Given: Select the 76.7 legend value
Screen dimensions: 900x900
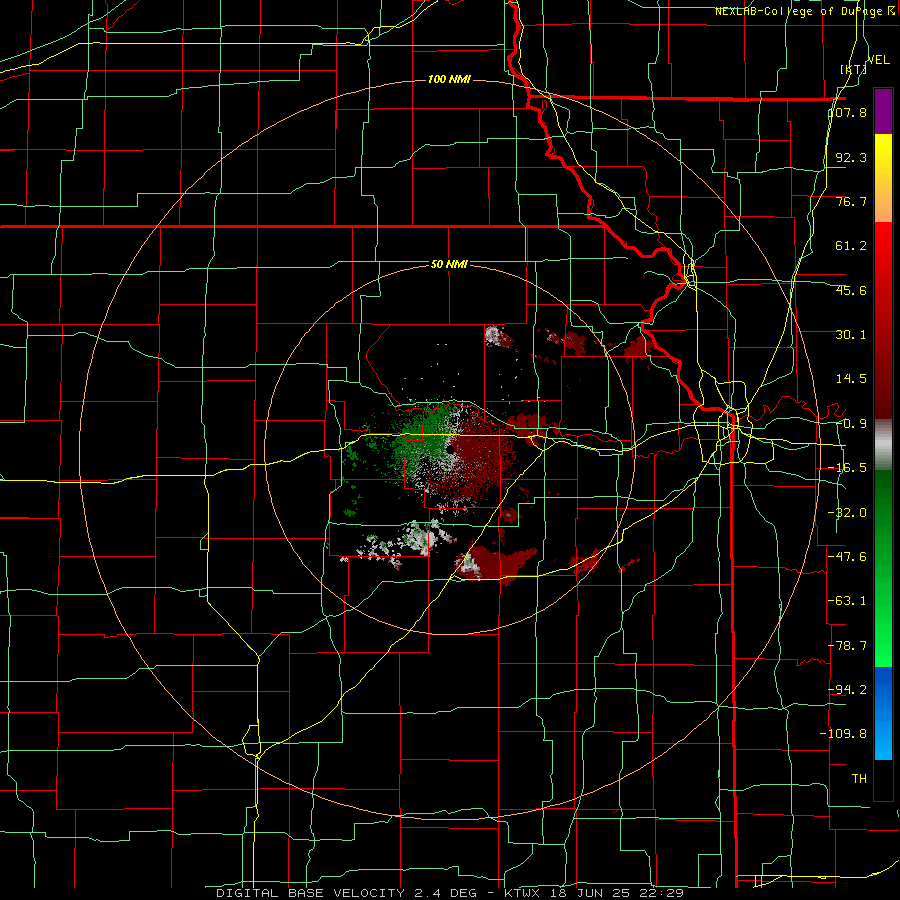Looking at the screenshot, I should point(851,201).
